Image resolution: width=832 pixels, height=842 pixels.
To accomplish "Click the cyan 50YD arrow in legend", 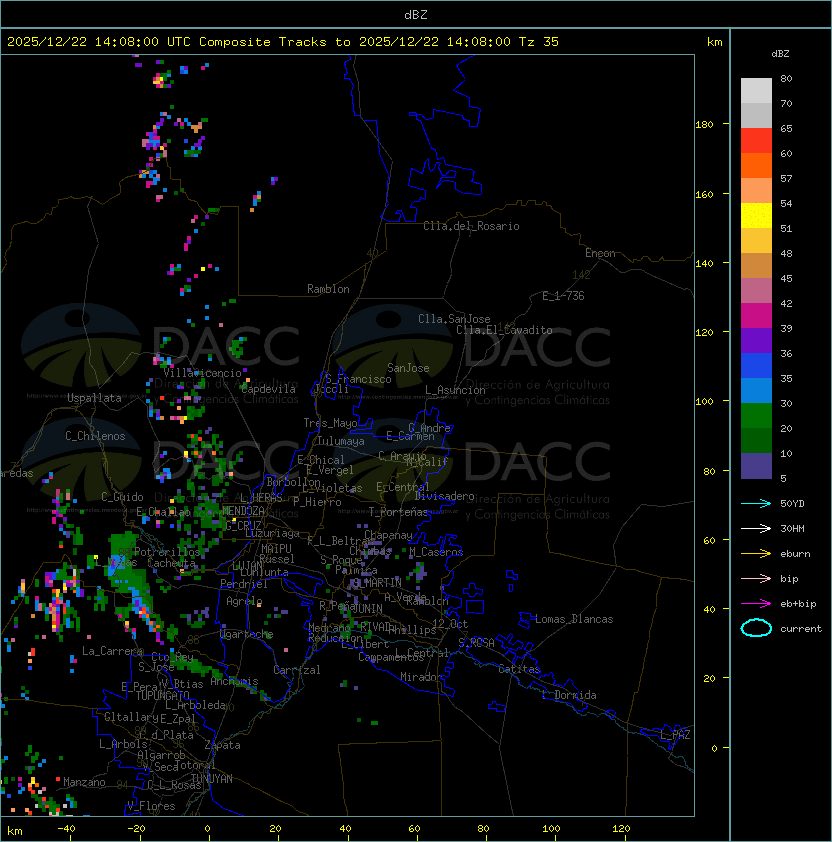I will pyautogui.click(x=756, y=504).
